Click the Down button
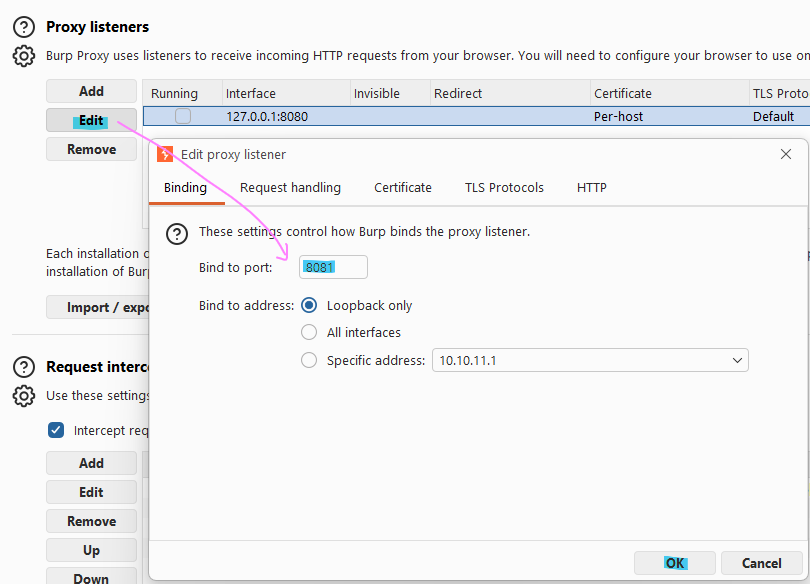810x584 pixels. click(x=91, y=577)
